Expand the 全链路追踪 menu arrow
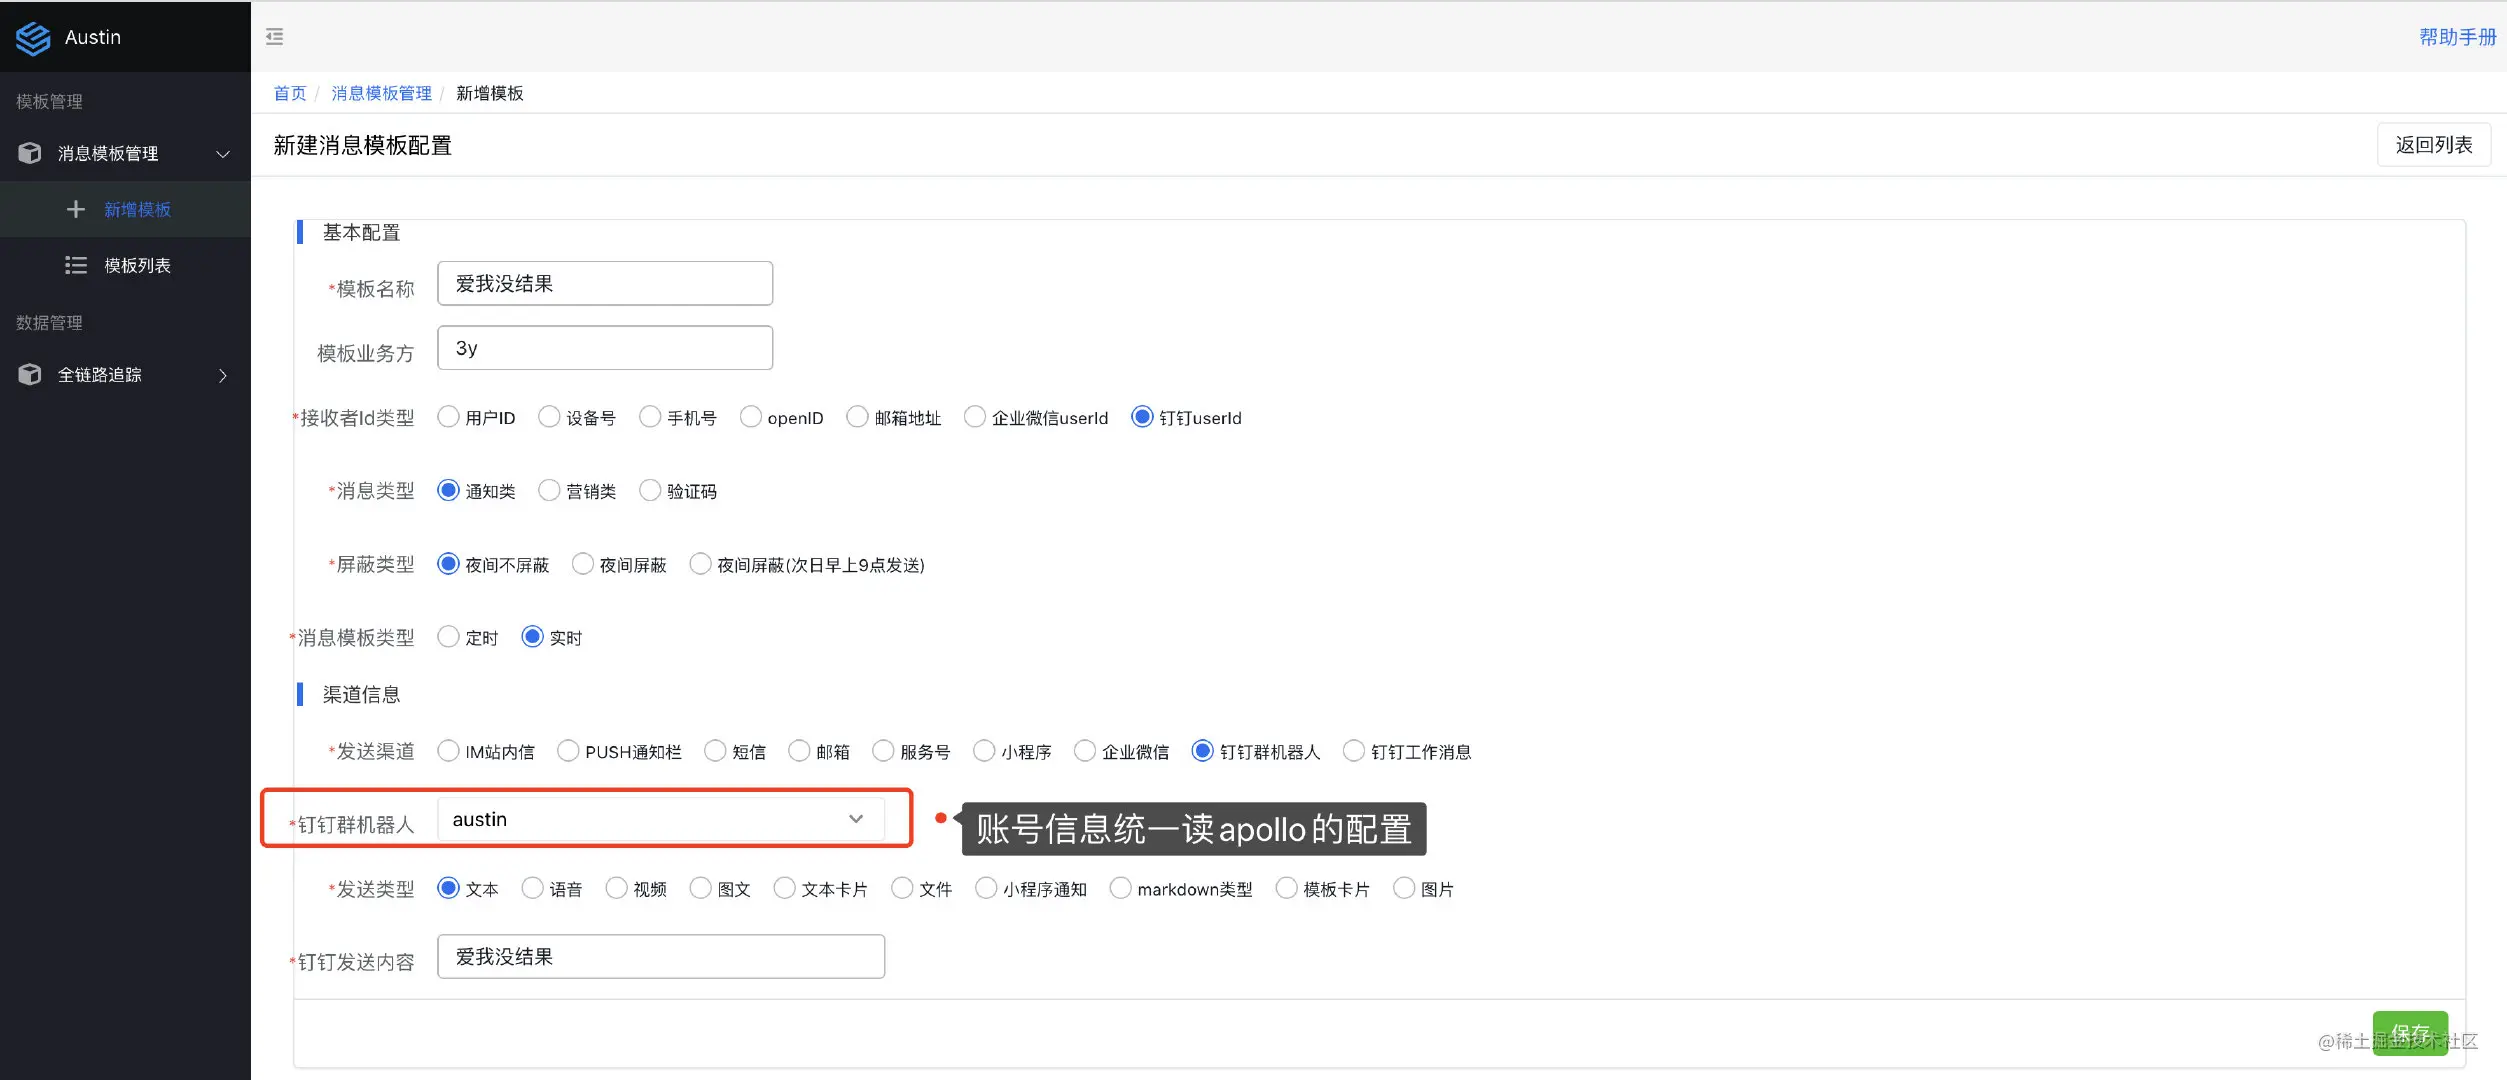Viewport: 2507px width, 1080px height. coord(223,375)
